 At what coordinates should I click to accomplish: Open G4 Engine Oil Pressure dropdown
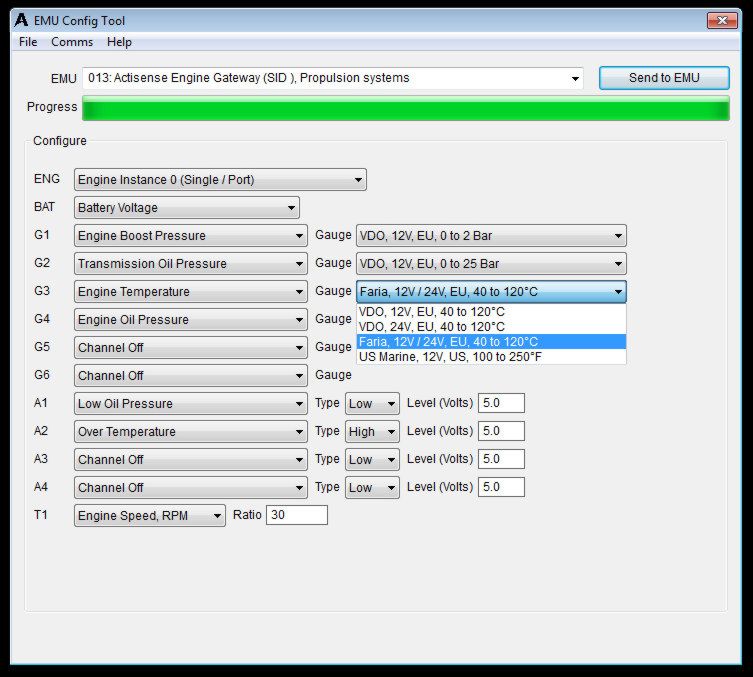[191, 320]
